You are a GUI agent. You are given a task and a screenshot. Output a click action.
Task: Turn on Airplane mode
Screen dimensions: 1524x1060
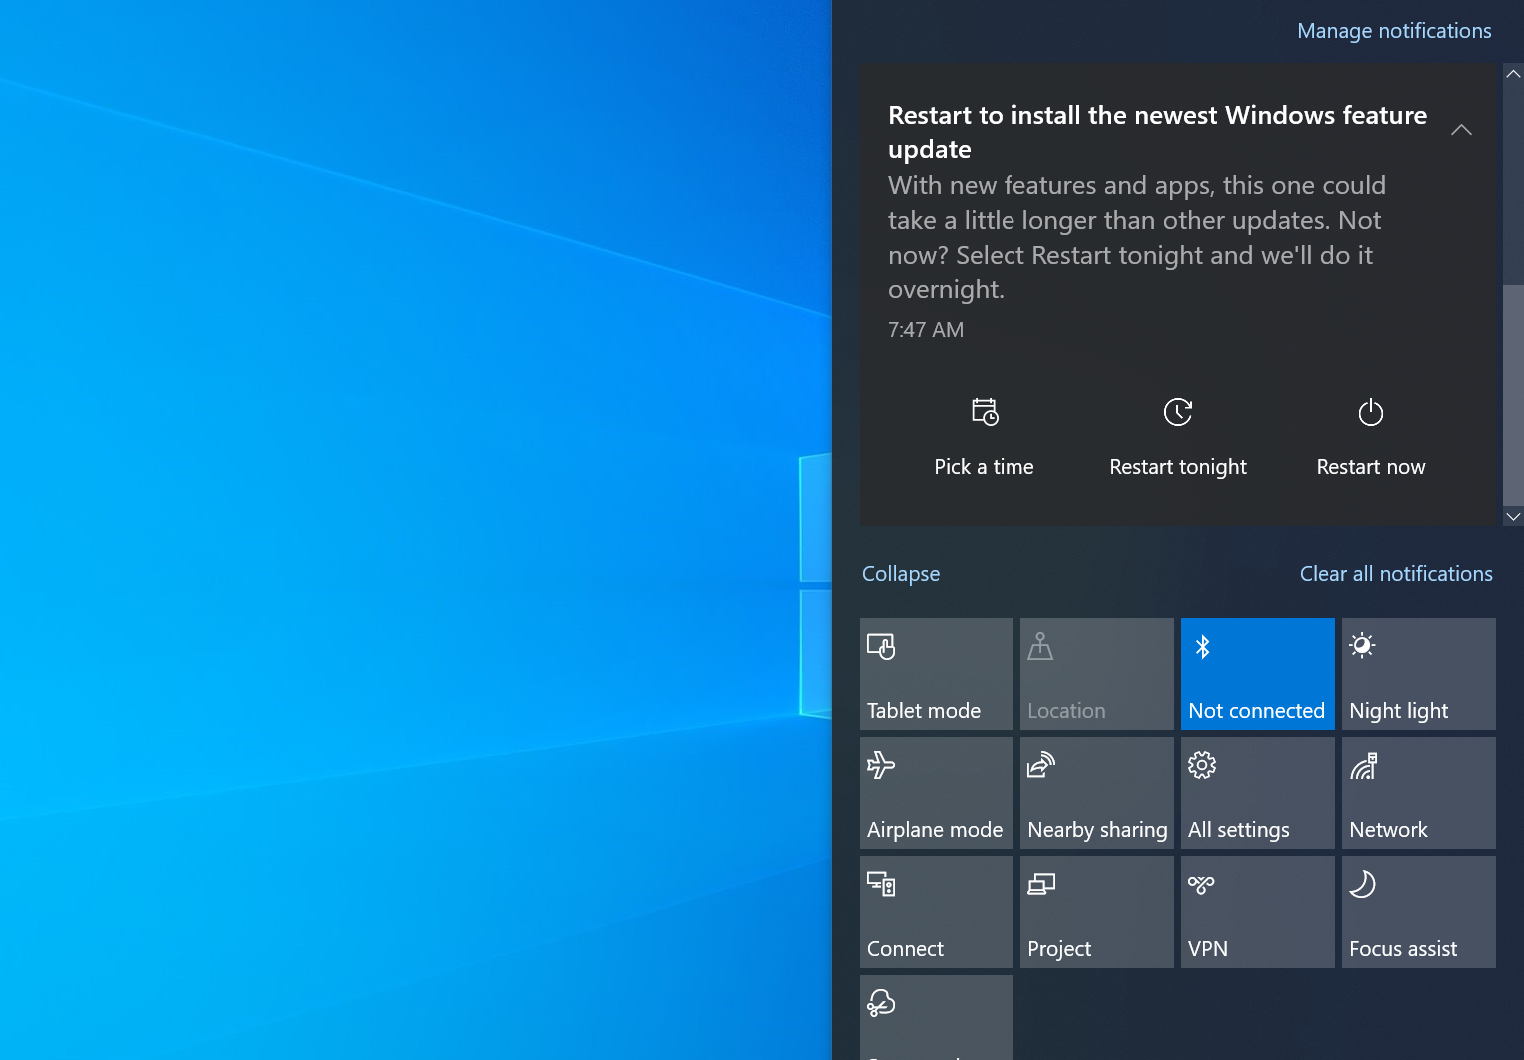(936, 793)
